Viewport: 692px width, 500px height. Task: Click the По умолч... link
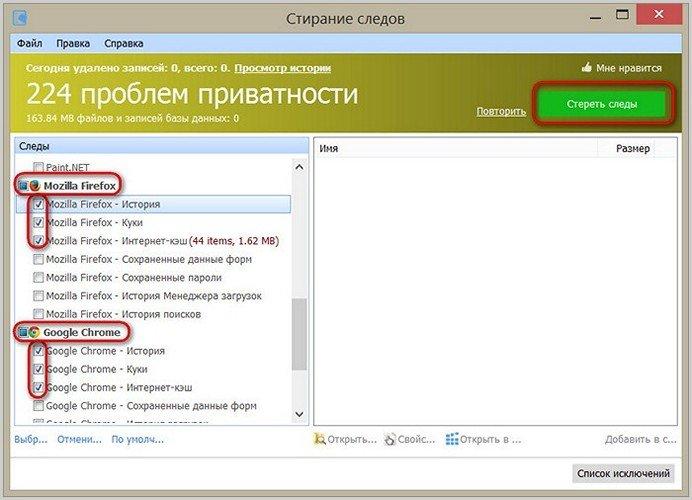137,440
